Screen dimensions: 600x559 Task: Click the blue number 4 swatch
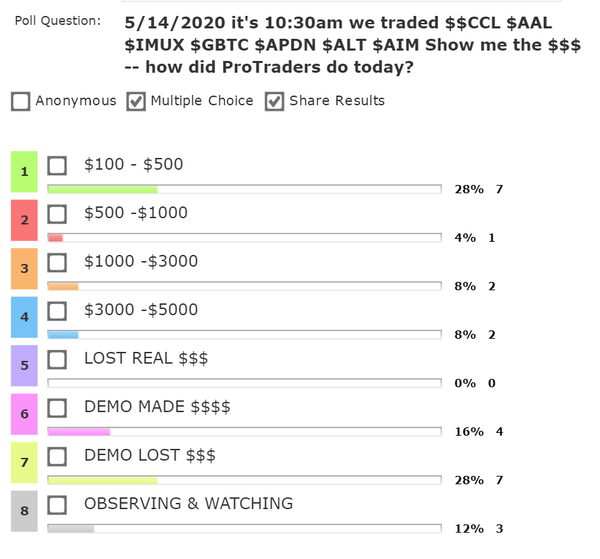pyautogui.click(x=24, y=317)
